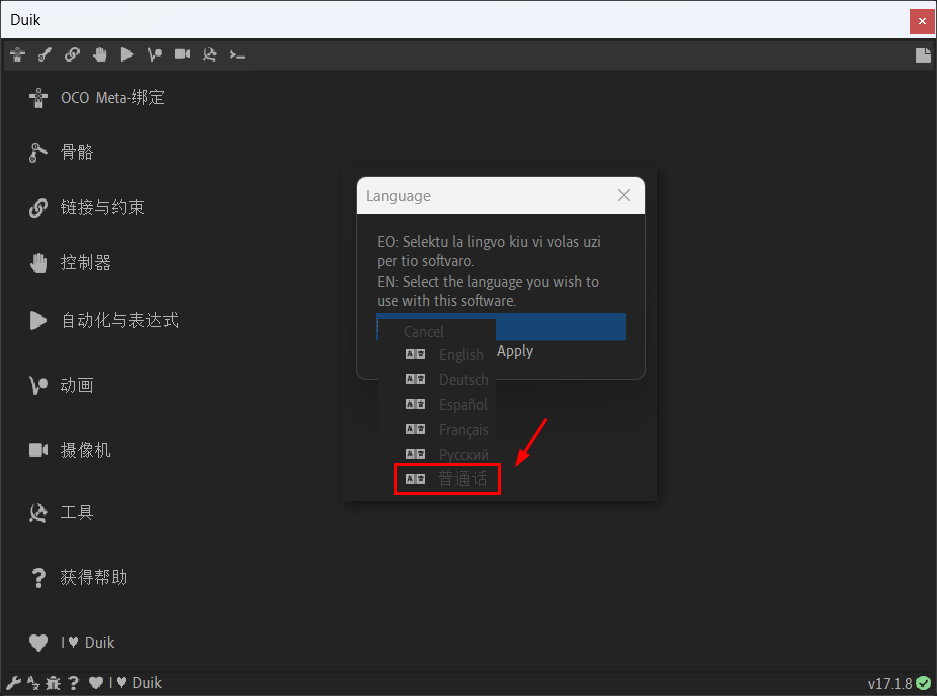937x696 pixels.
Task: Select the Tools toolbar icon
Action: 210,55
